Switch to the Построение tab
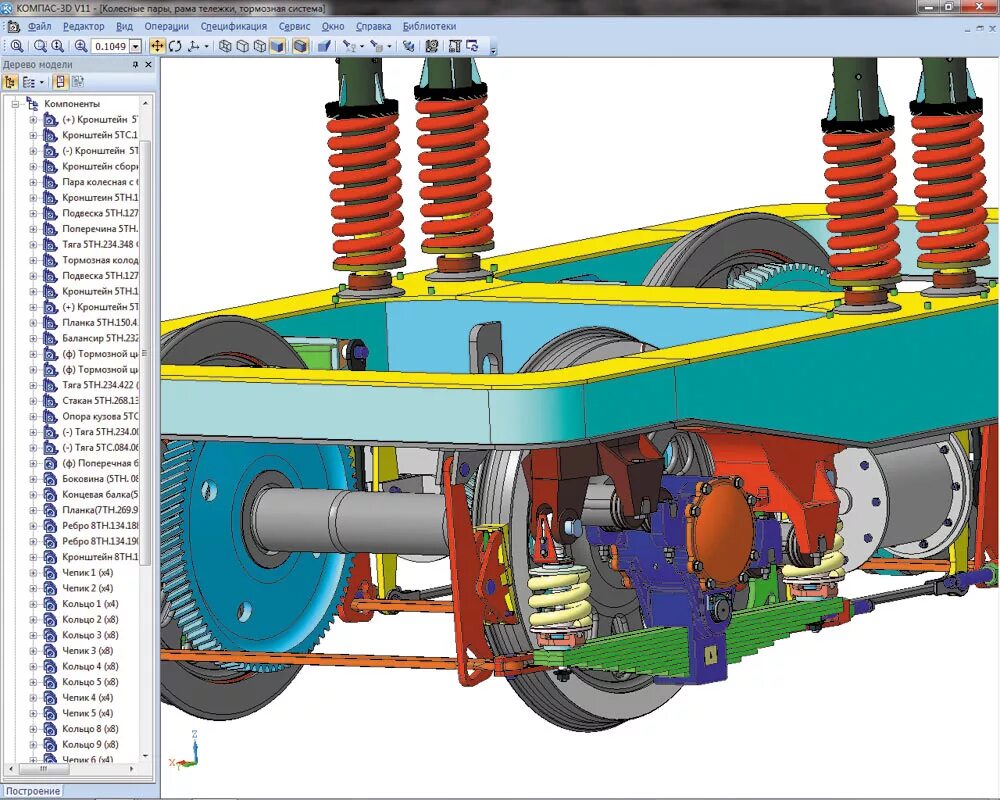Screen dimensions: 1000x800 click(x=33, y=791)
